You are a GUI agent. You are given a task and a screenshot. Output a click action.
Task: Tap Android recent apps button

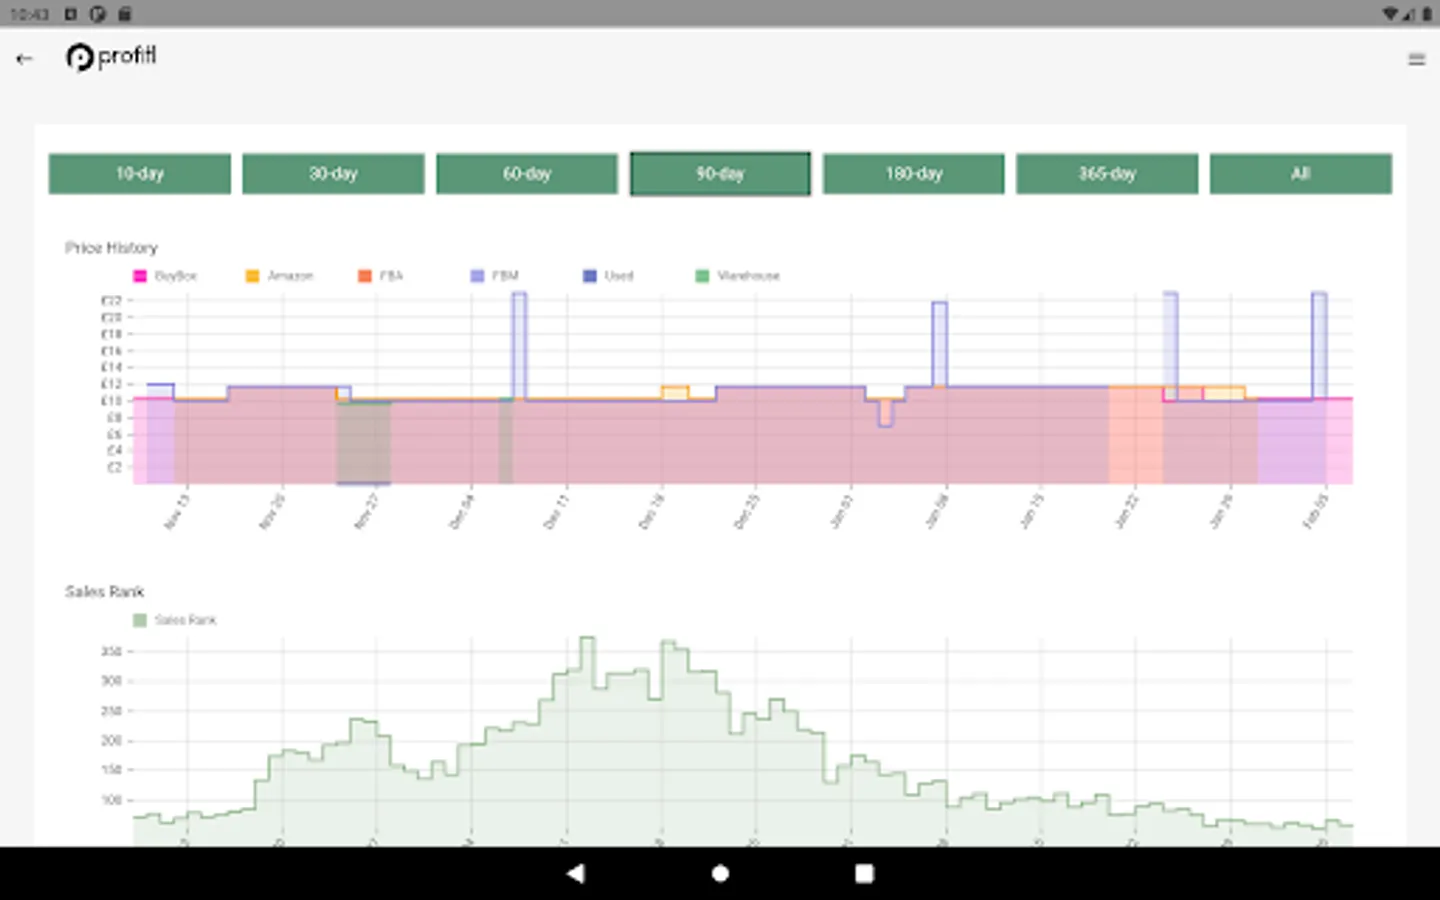(864, 873)
